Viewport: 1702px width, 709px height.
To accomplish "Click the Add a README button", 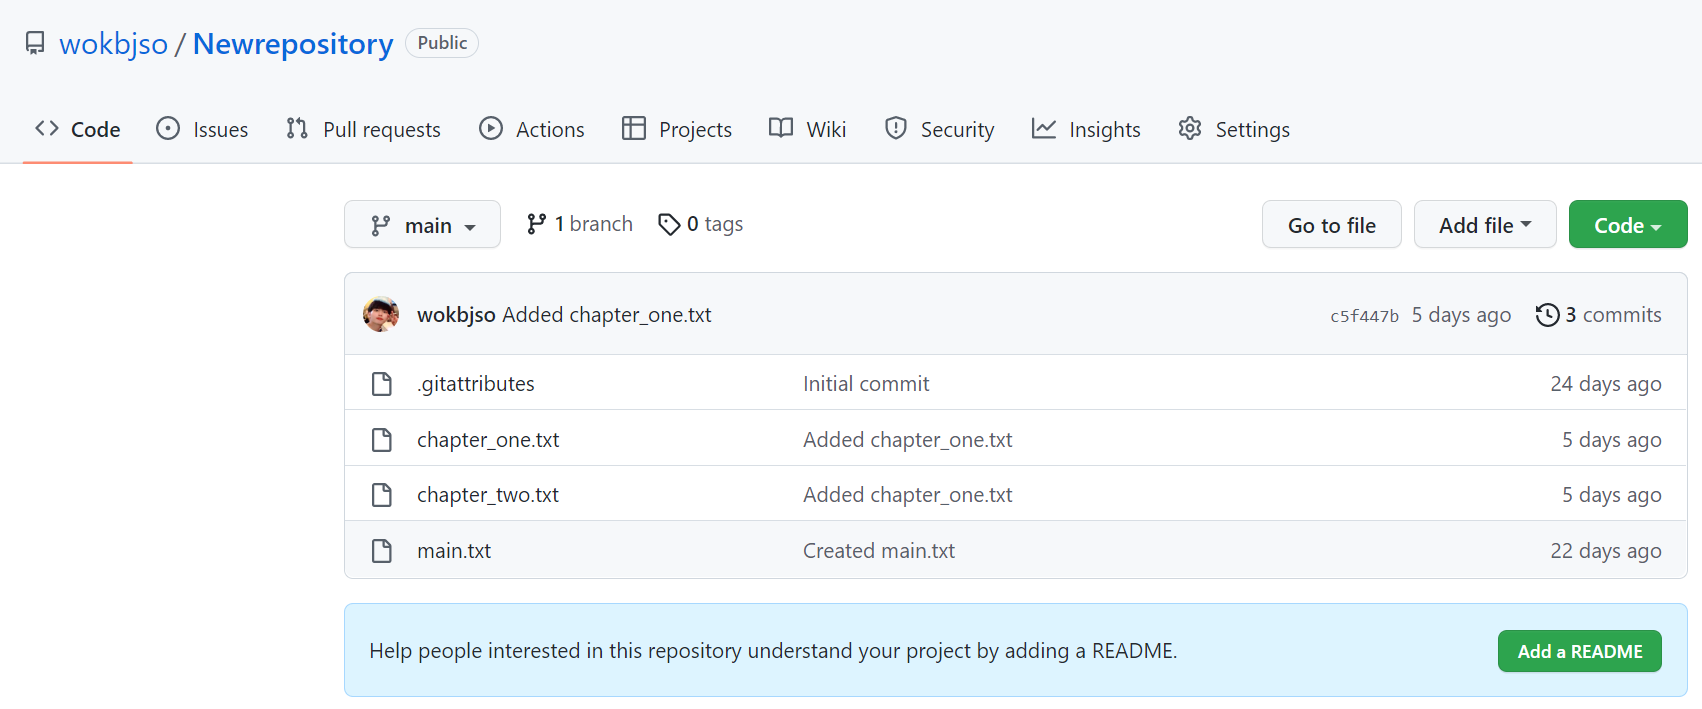I will (1579, 651).
